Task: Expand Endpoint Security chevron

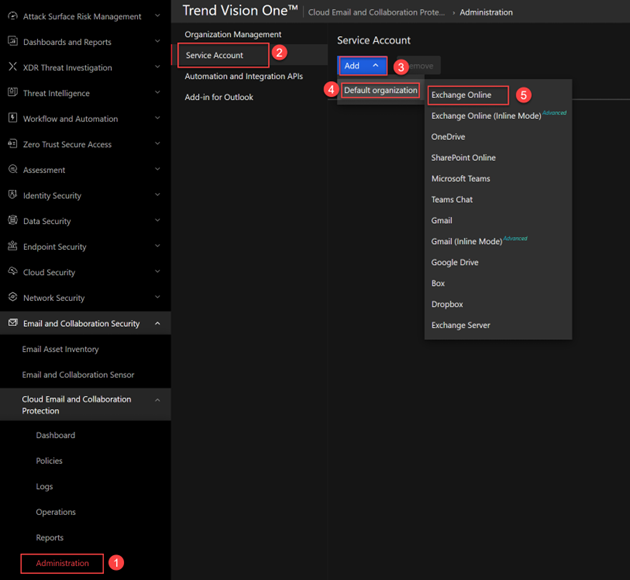Action: 158,246
